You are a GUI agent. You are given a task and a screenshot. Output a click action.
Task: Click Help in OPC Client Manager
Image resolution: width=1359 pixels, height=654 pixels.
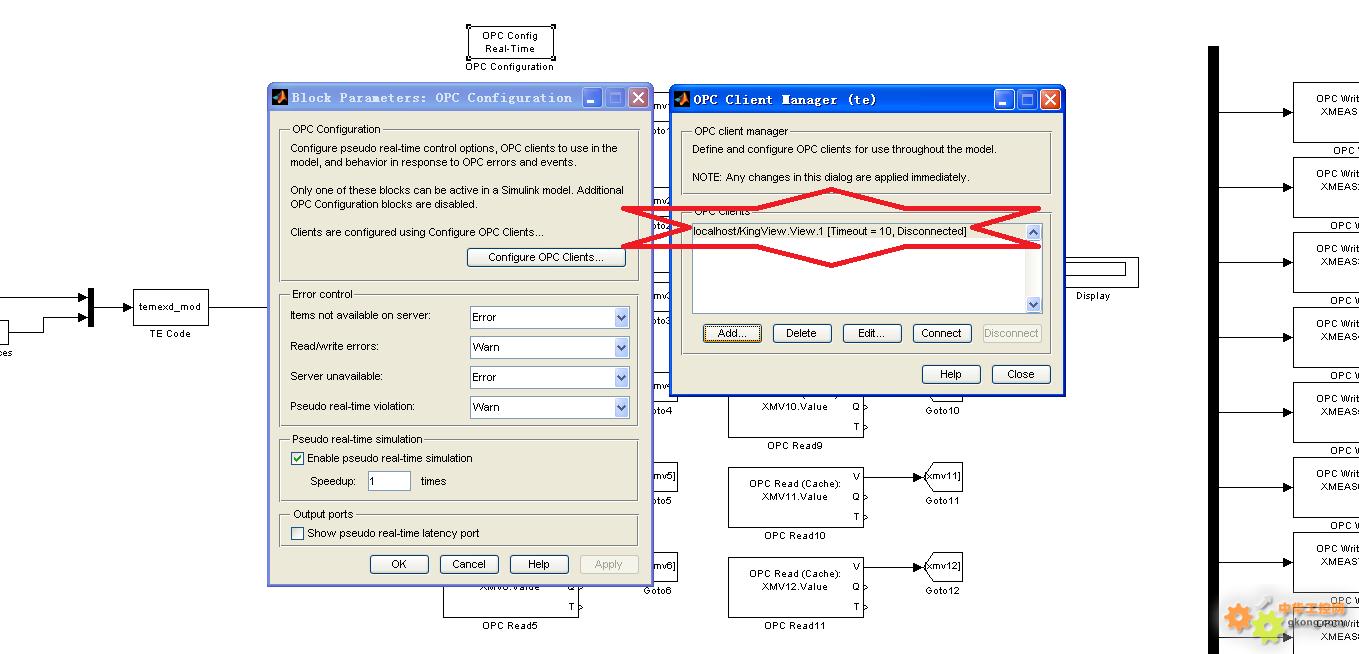[x=951, y=374]
